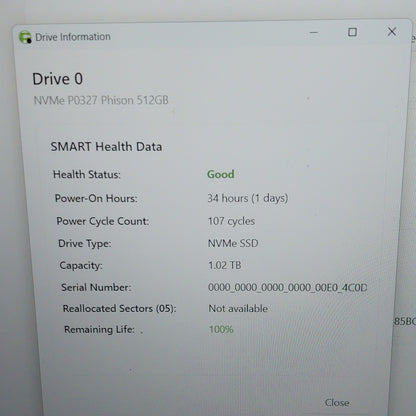Click the Drive 0 heading
The height and width of the screenshot is (416, 416).
(57, 79)
